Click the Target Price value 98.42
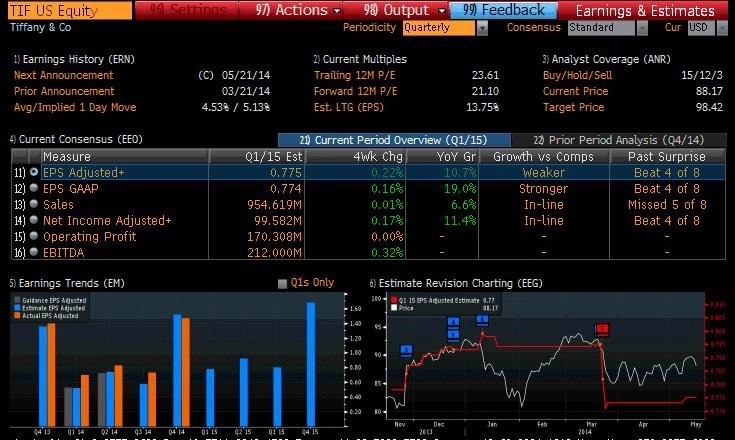Screen dimensions: 735x440 [709, 107]
